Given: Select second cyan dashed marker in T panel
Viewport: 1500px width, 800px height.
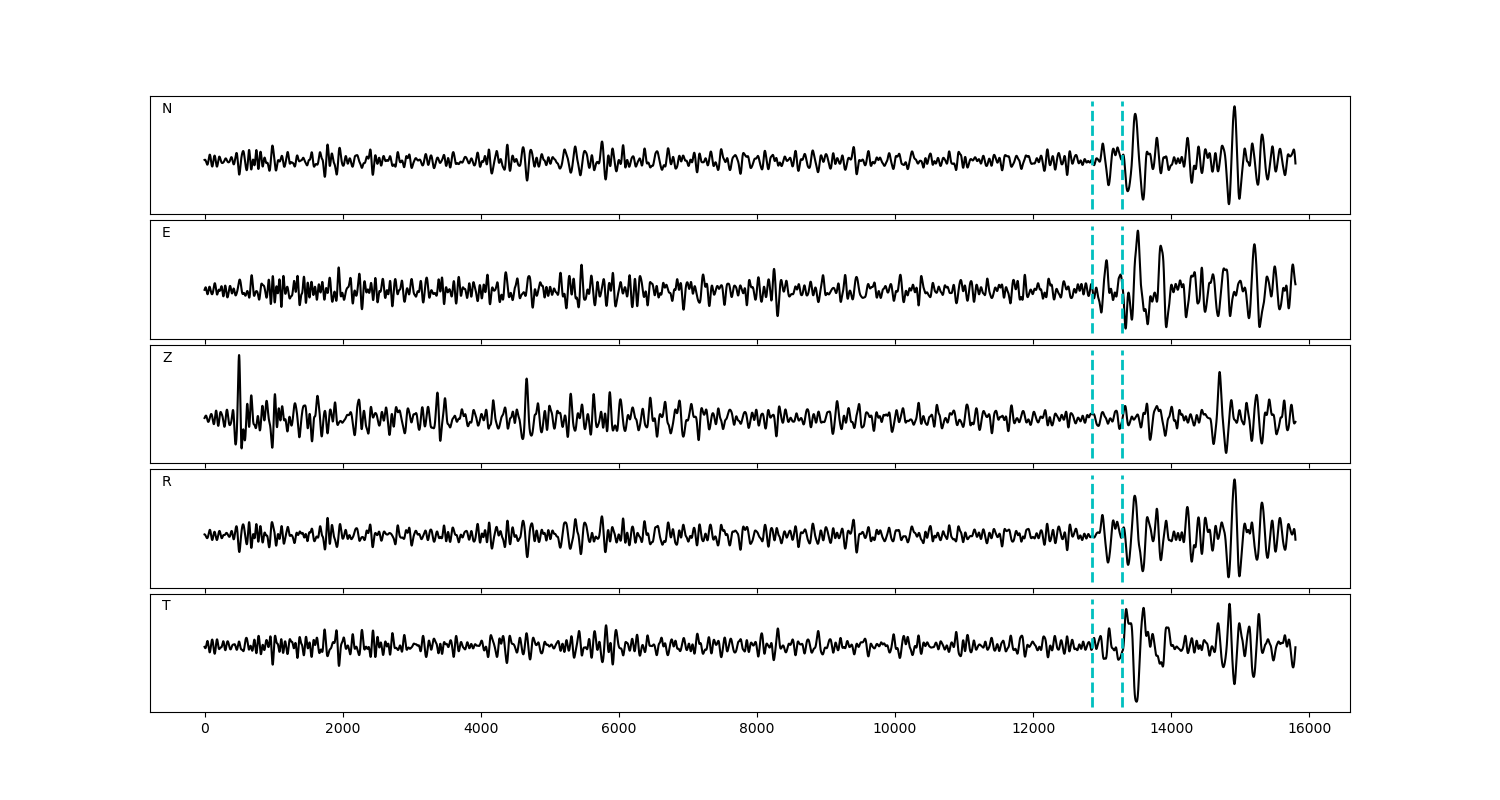Looking at the screenshot, I should pyautogui.click(x=1122, y=680).
